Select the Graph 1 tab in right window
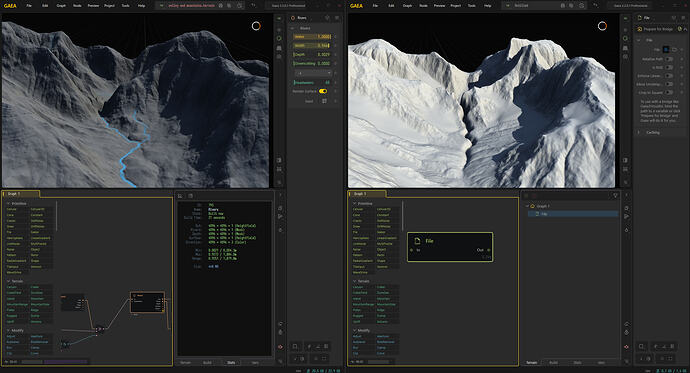Image resolution: width=690 pixels, height=373 pixels. coord(360,194)
